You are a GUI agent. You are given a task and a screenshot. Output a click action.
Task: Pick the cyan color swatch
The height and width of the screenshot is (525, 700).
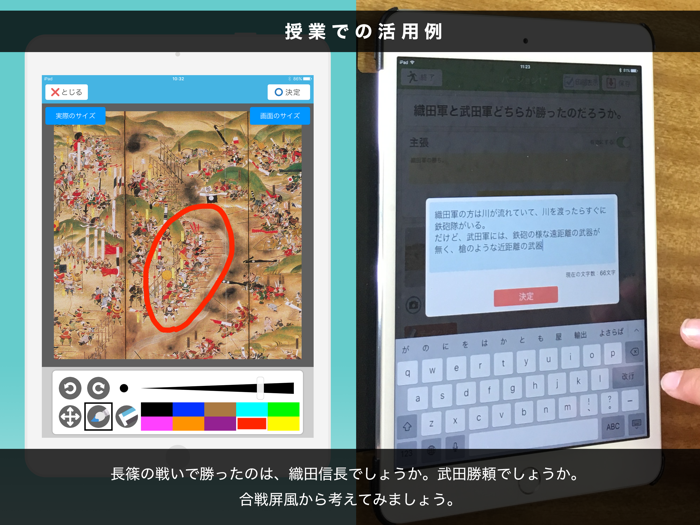252,409
